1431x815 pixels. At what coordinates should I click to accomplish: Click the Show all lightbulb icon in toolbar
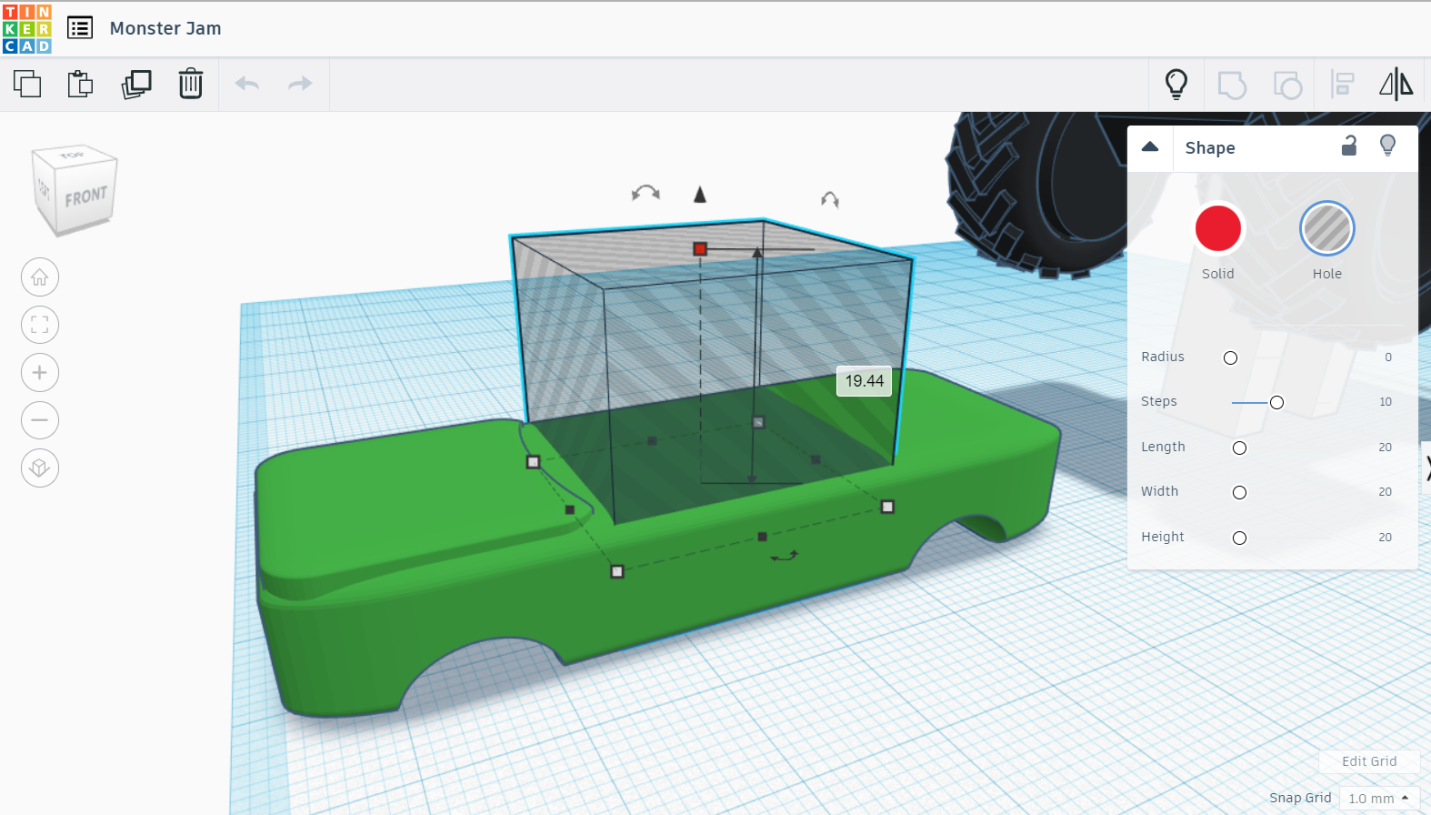(1177, 84)
